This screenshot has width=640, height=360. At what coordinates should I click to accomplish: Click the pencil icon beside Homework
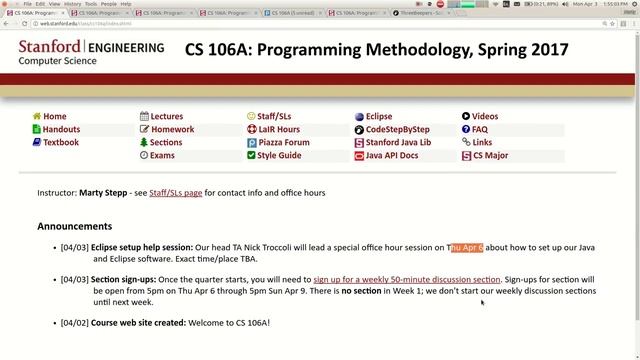coord(144,129)
